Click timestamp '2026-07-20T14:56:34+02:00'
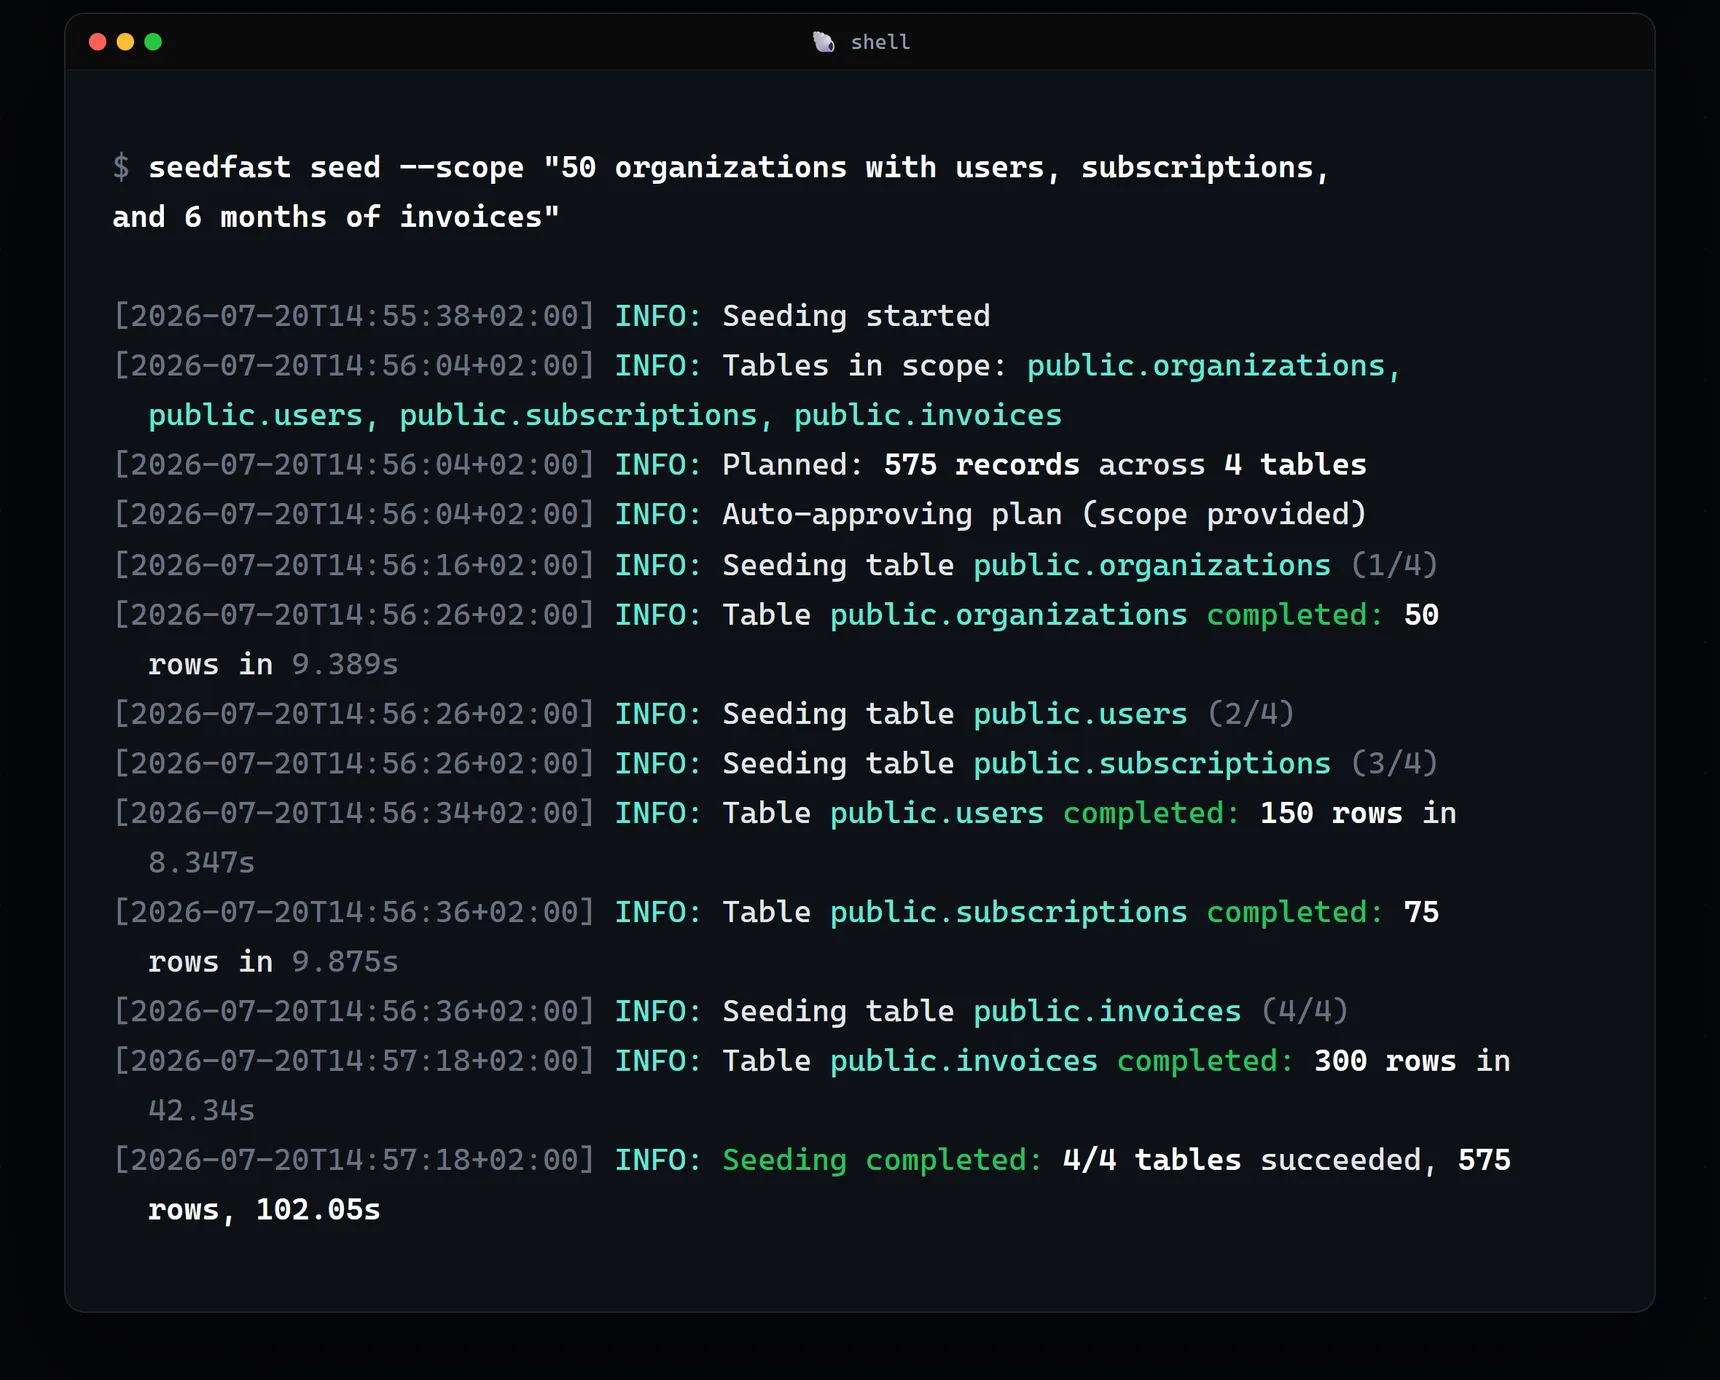 pyautogui.click(x=354, y=813)
